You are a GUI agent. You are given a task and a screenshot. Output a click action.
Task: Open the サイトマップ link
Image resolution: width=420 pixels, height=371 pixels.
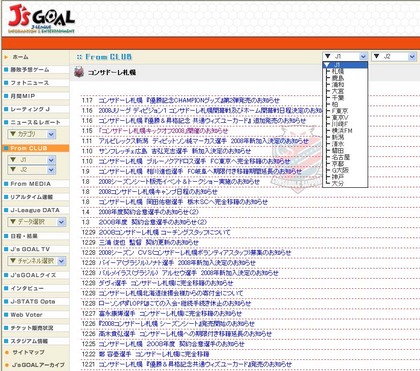click(28, 352)
